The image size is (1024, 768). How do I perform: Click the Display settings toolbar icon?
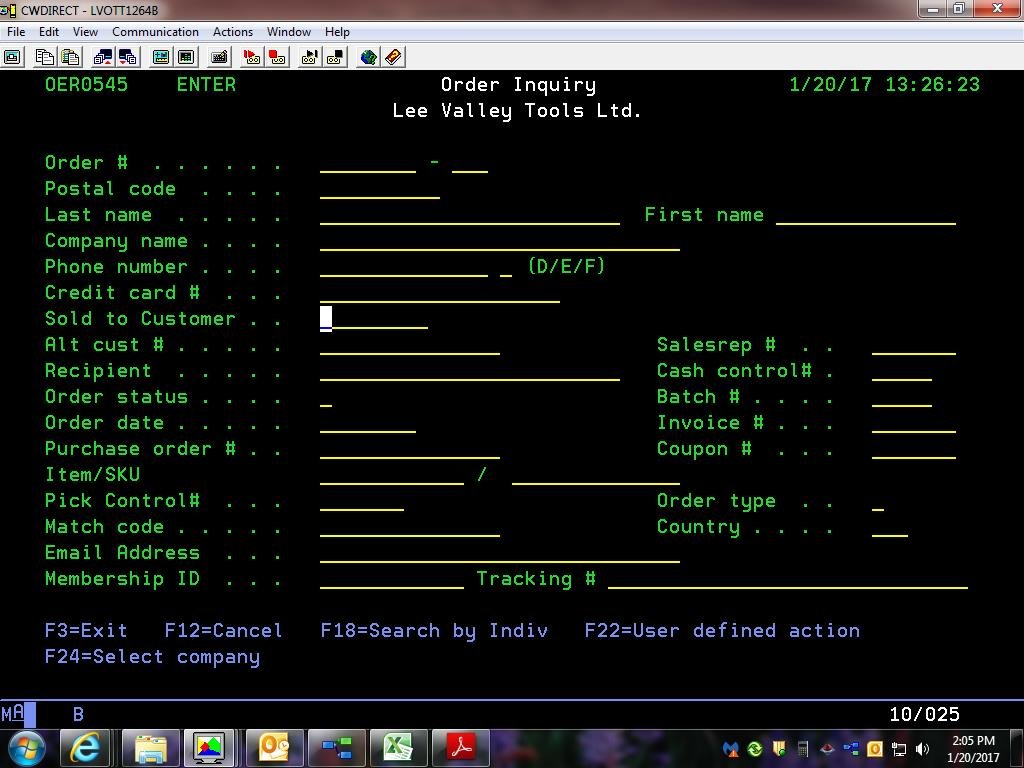161,57
